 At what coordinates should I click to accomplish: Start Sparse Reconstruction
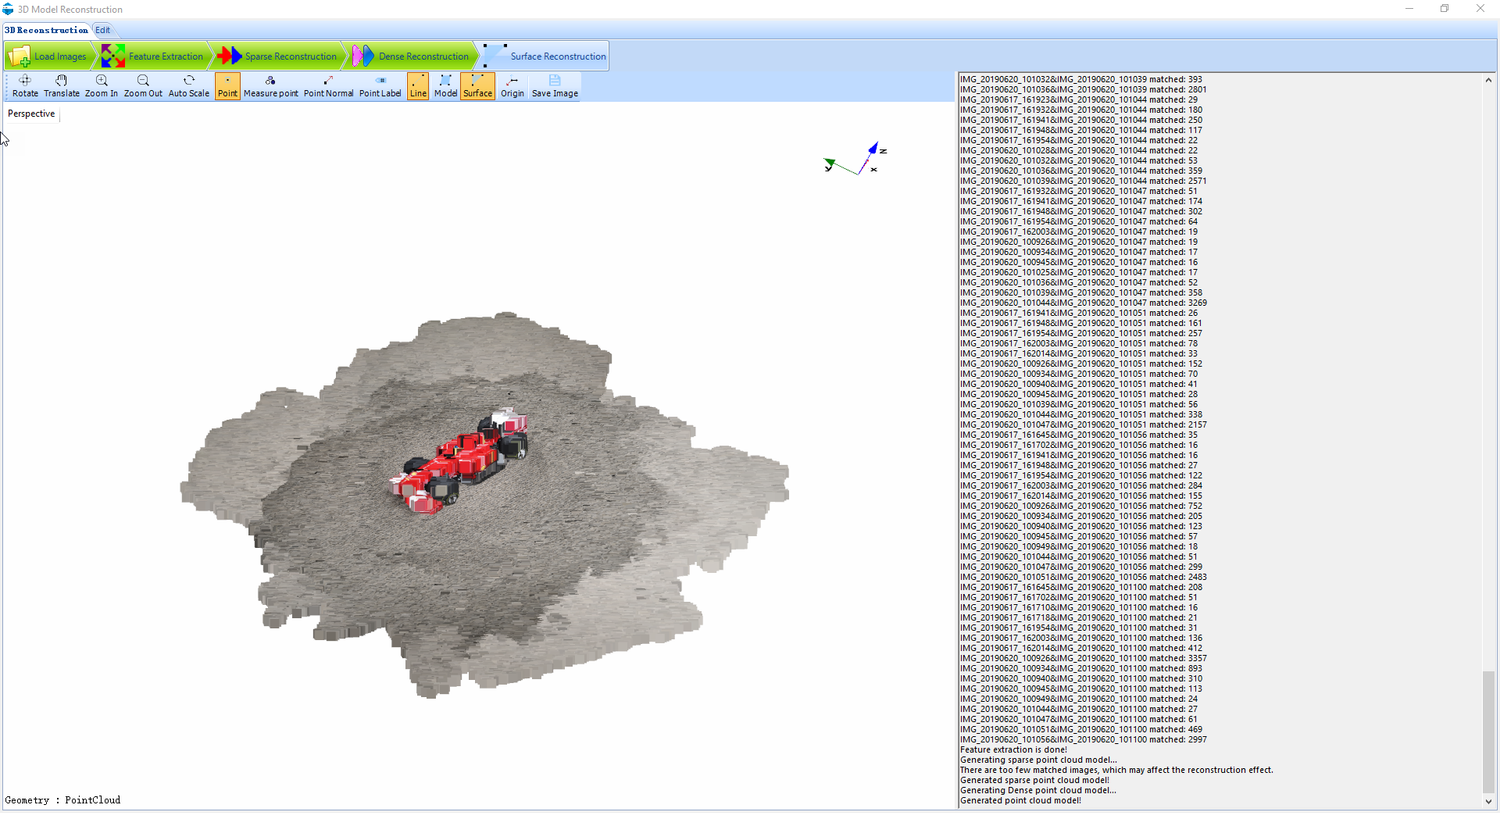291,55
